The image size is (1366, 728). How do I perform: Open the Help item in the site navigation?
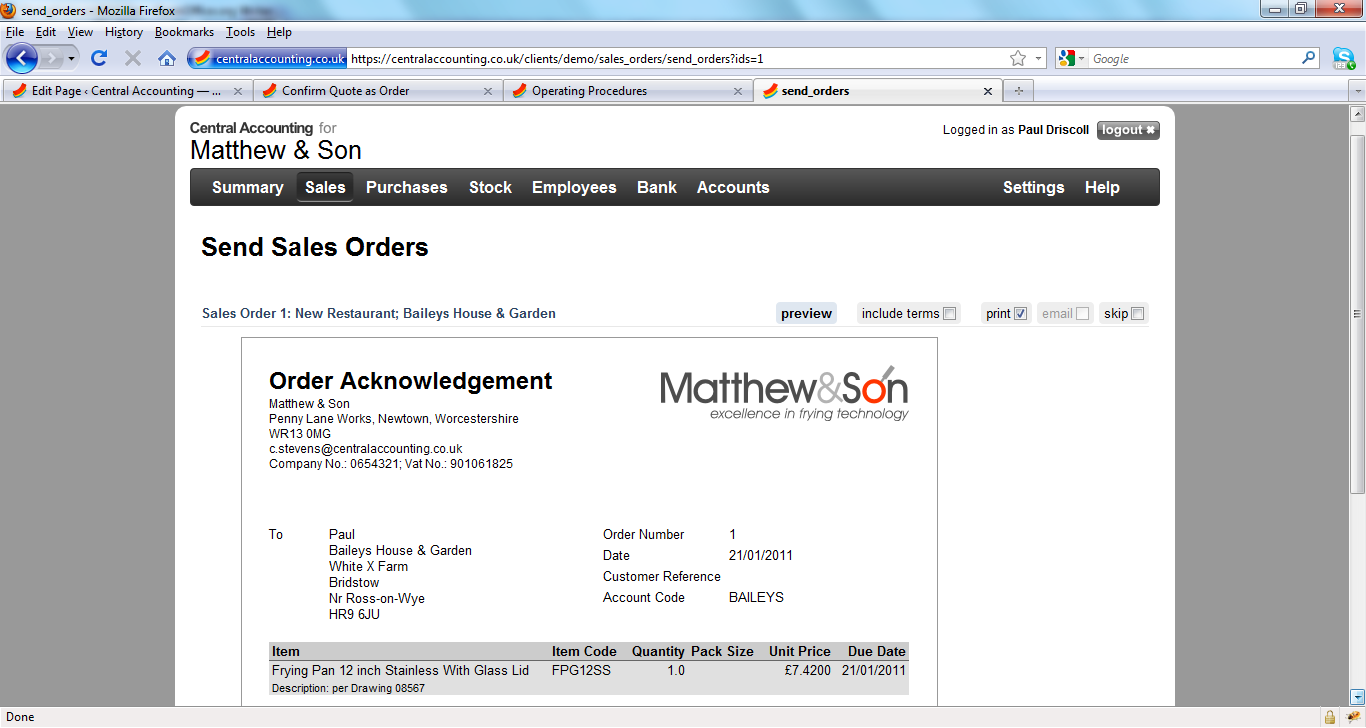(x=1102, y=187)
